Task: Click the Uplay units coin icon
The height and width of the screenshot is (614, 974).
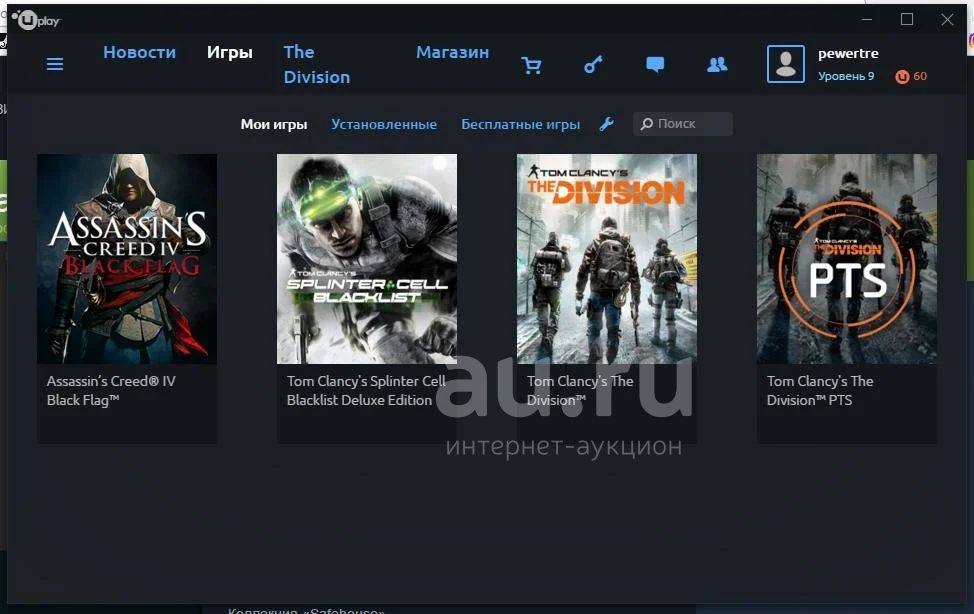Action: click(902, 76)
